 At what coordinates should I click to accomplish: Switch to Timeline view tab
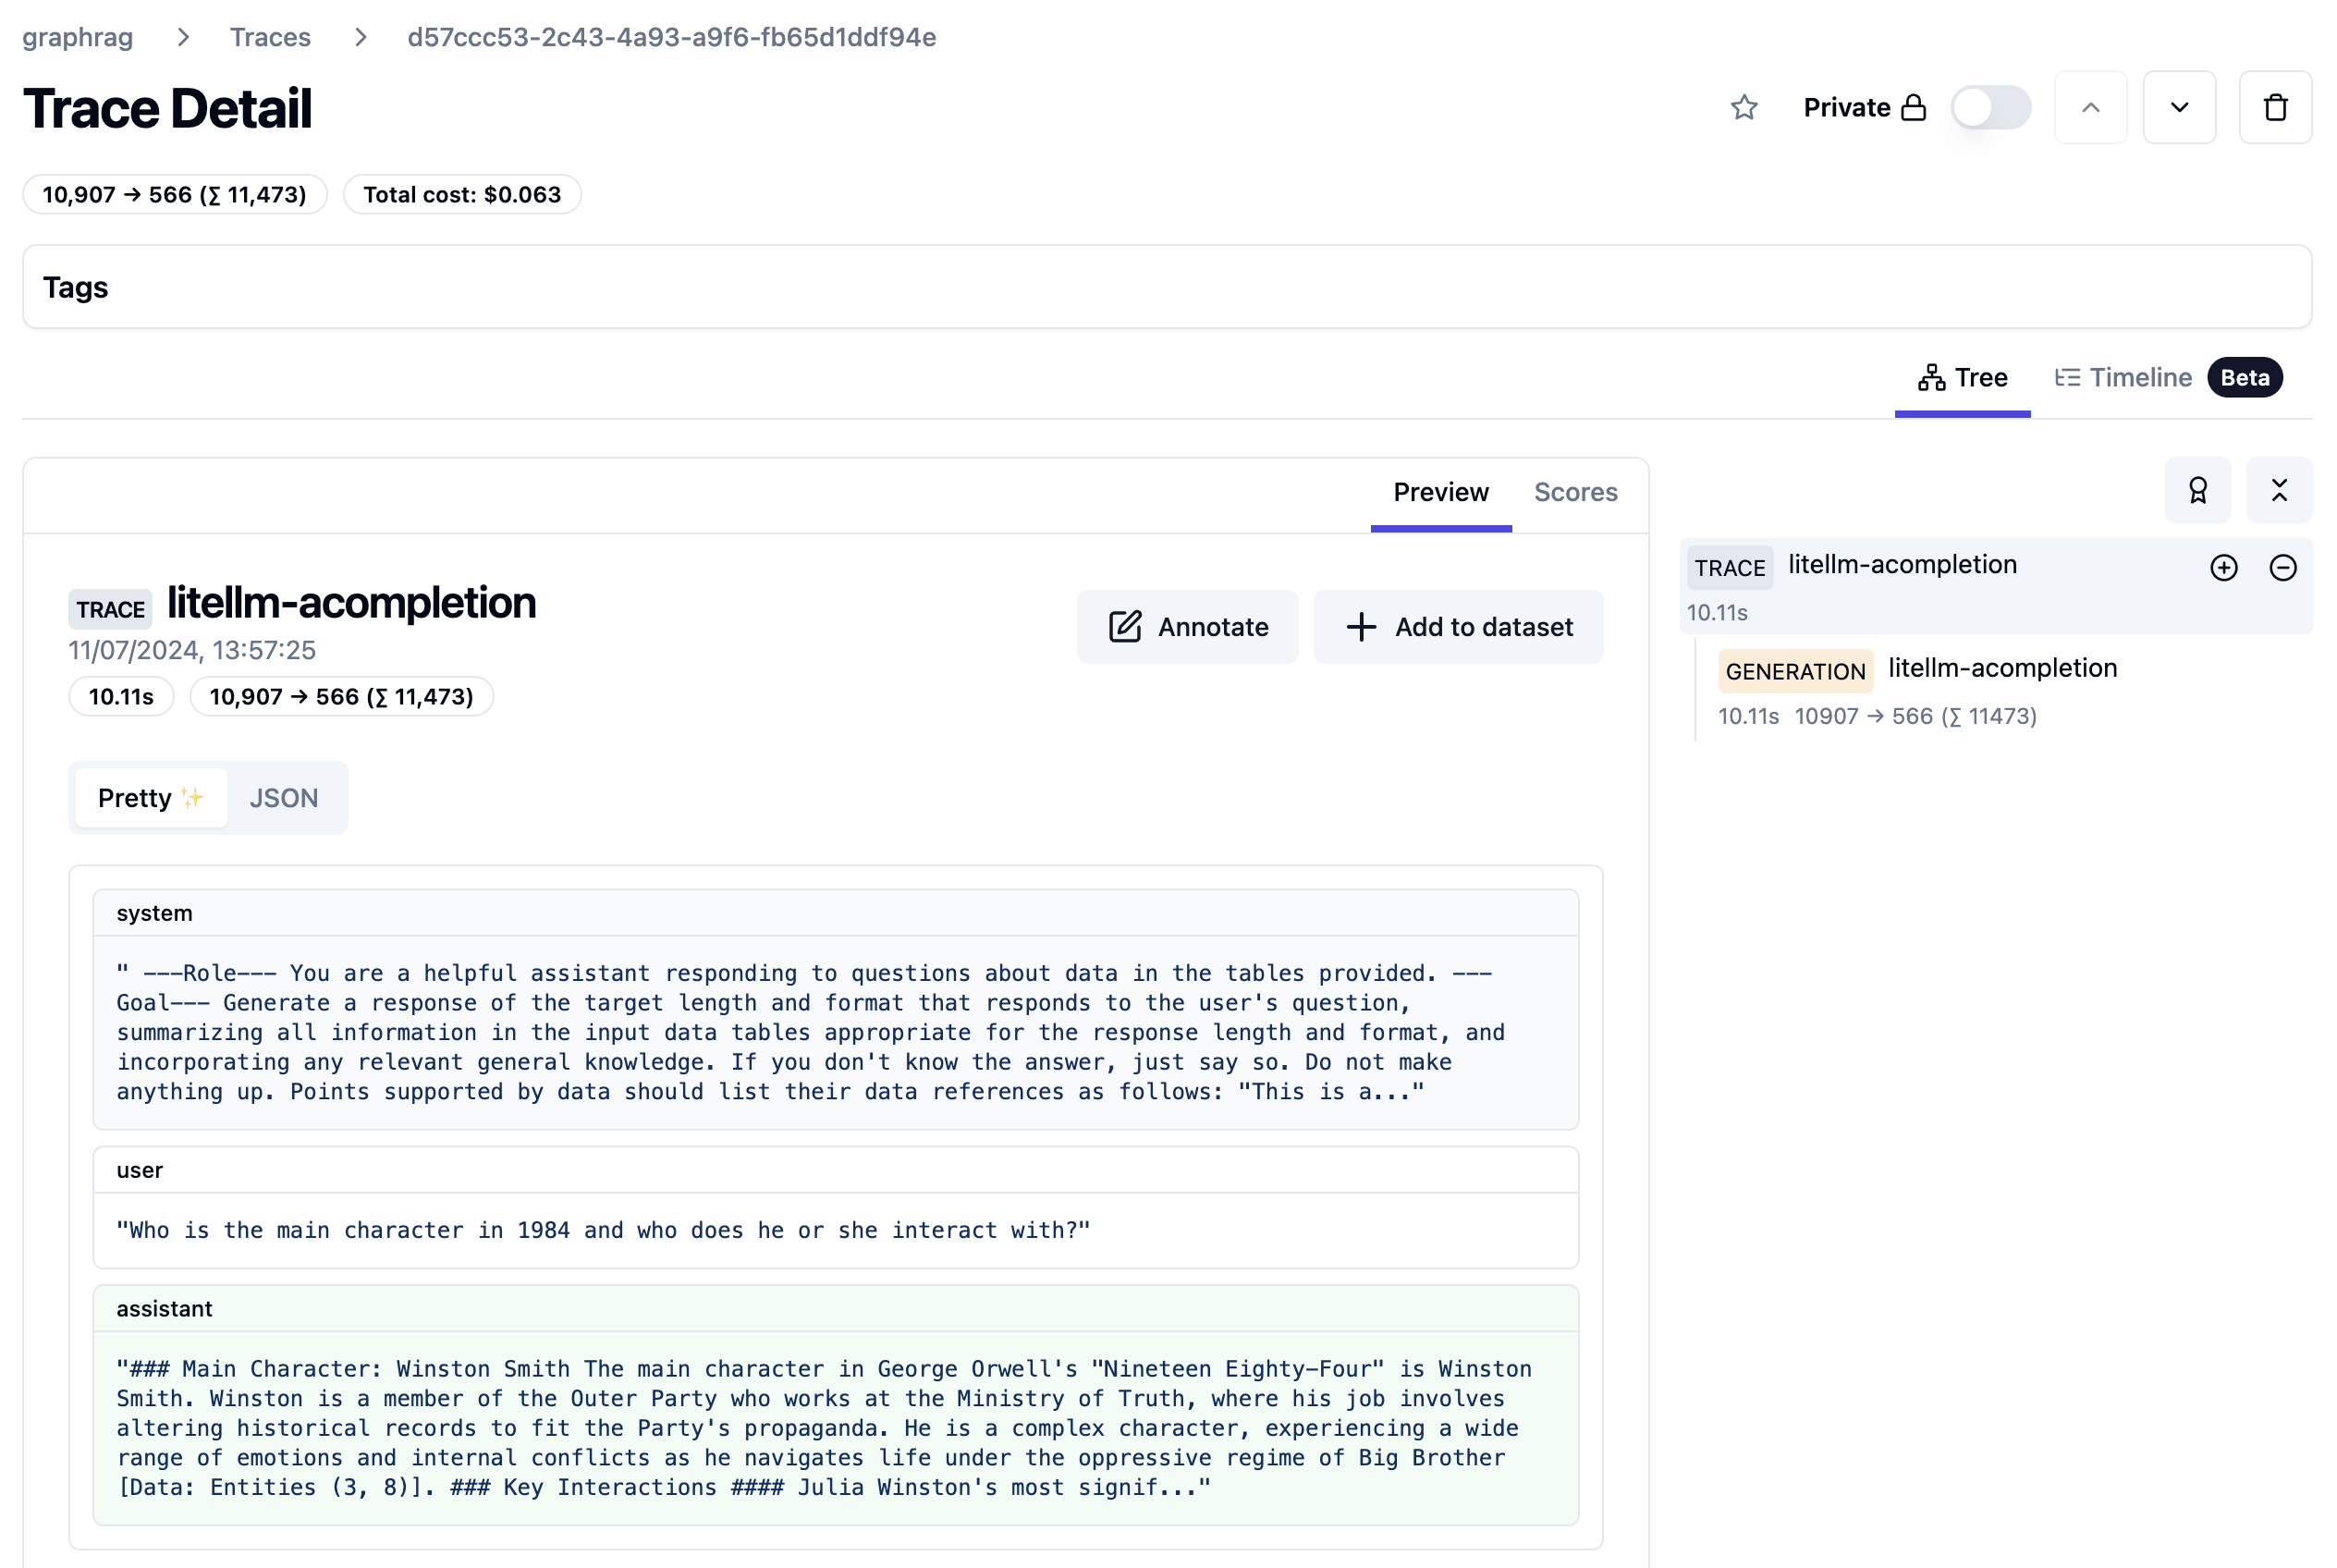tap(2139, 378)
